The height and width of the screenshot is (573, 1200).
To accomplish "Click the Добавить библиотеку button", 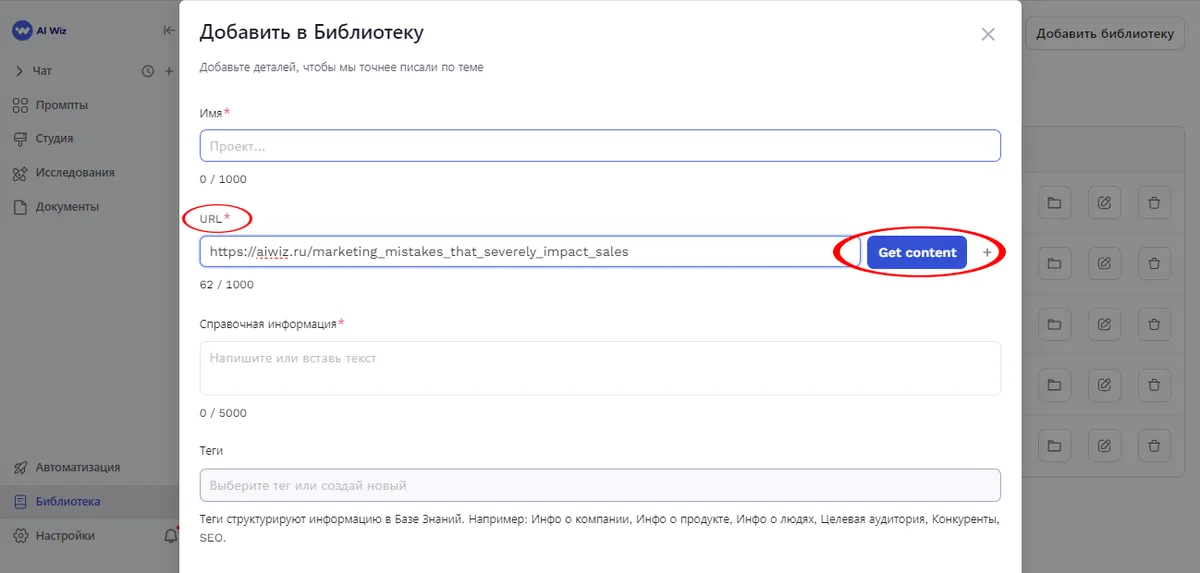I will [1104, 33].
